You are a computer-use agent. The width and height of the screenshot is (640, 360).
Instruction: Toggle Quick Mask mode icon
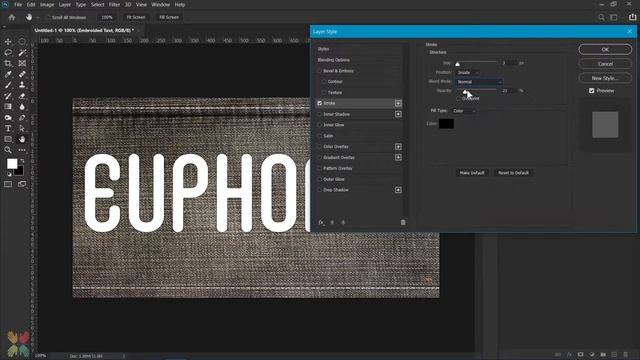tap(8, 184)
